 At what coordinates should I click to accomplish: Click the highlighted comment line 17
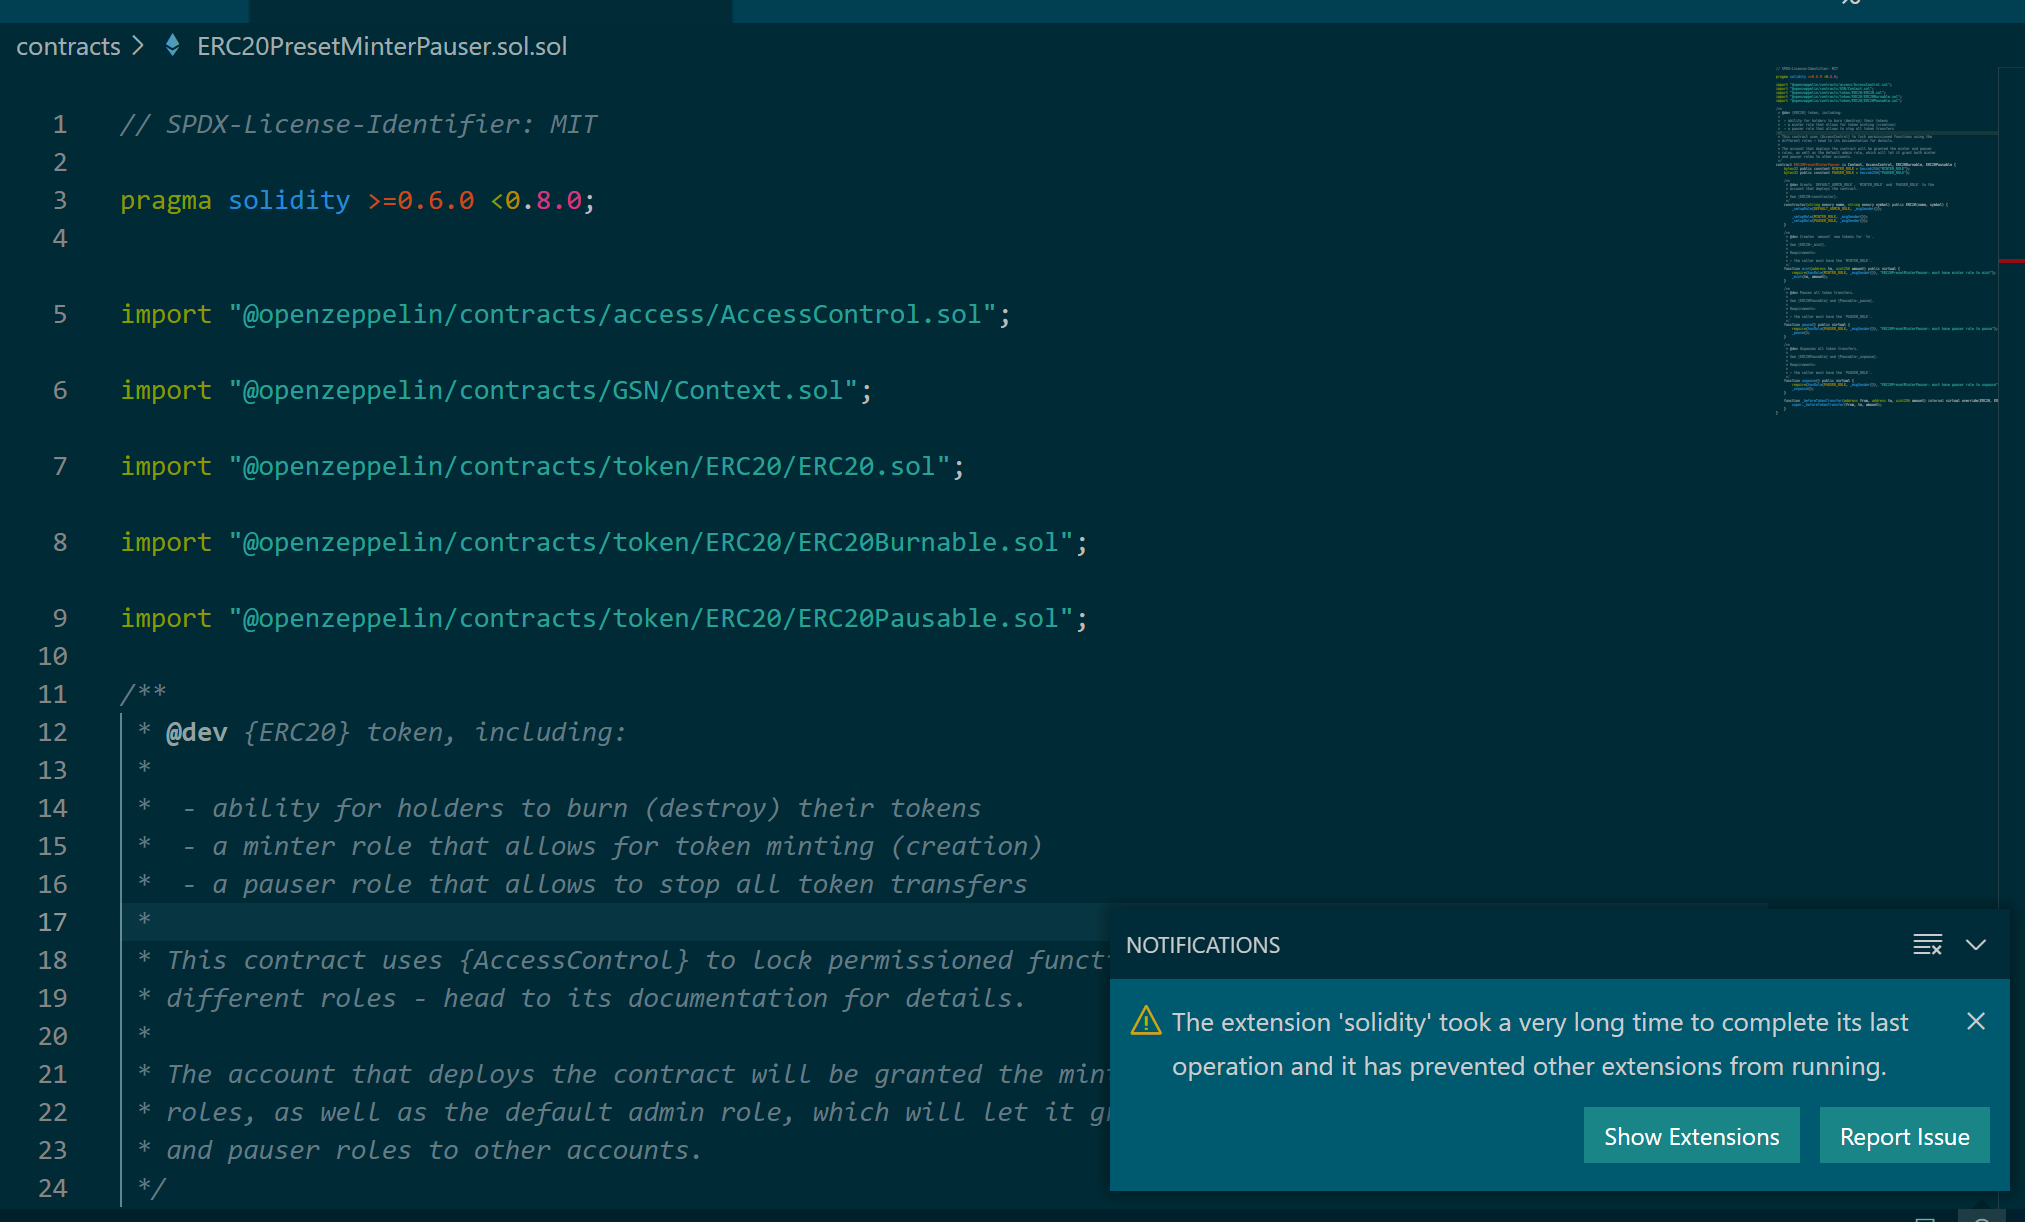400,921
